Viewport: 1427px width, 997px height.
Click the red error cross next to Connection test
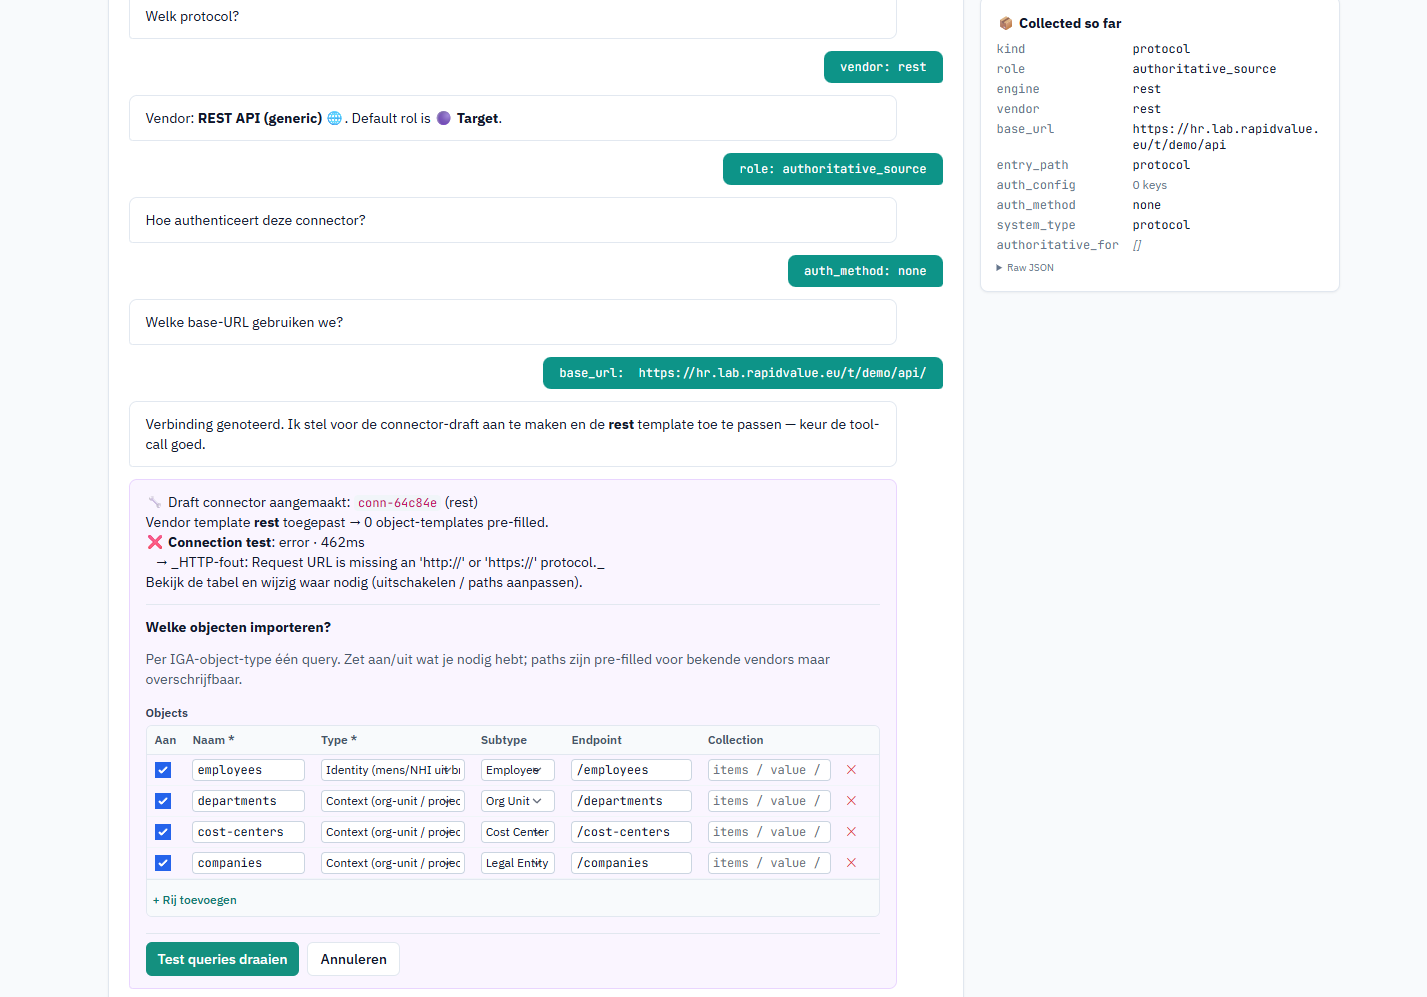click(155, 542)
